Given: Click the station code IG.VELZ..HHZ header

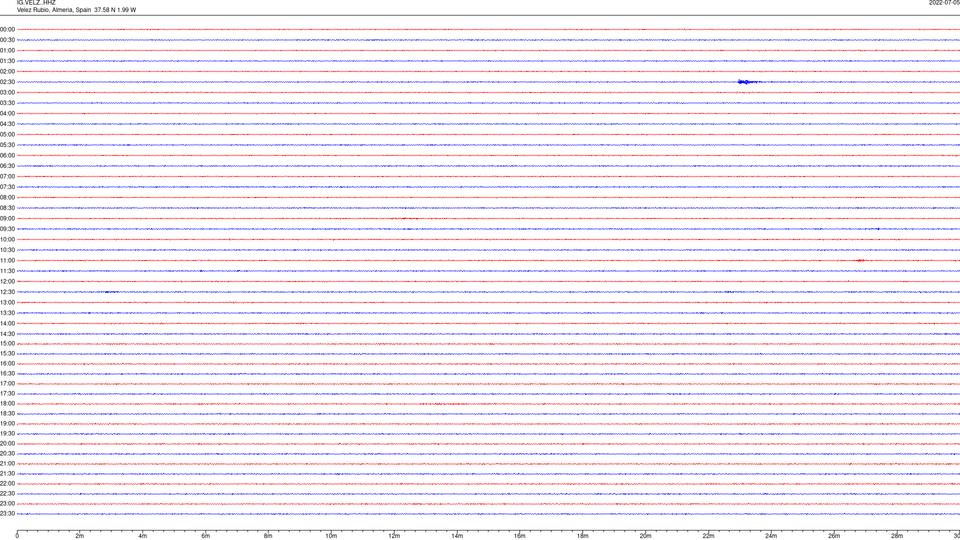Looking at the screenshot, I should (x=36, y=3).
